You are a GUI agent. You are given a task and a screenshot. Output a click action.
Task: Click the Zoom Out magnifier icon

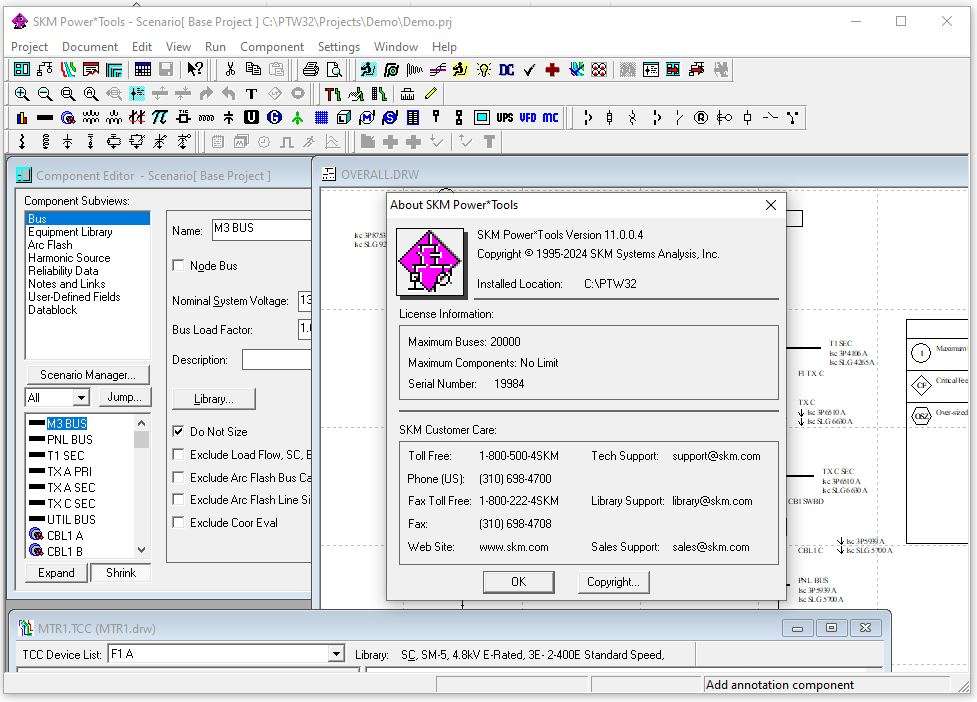pyautogui.click(x=45, y=93)
